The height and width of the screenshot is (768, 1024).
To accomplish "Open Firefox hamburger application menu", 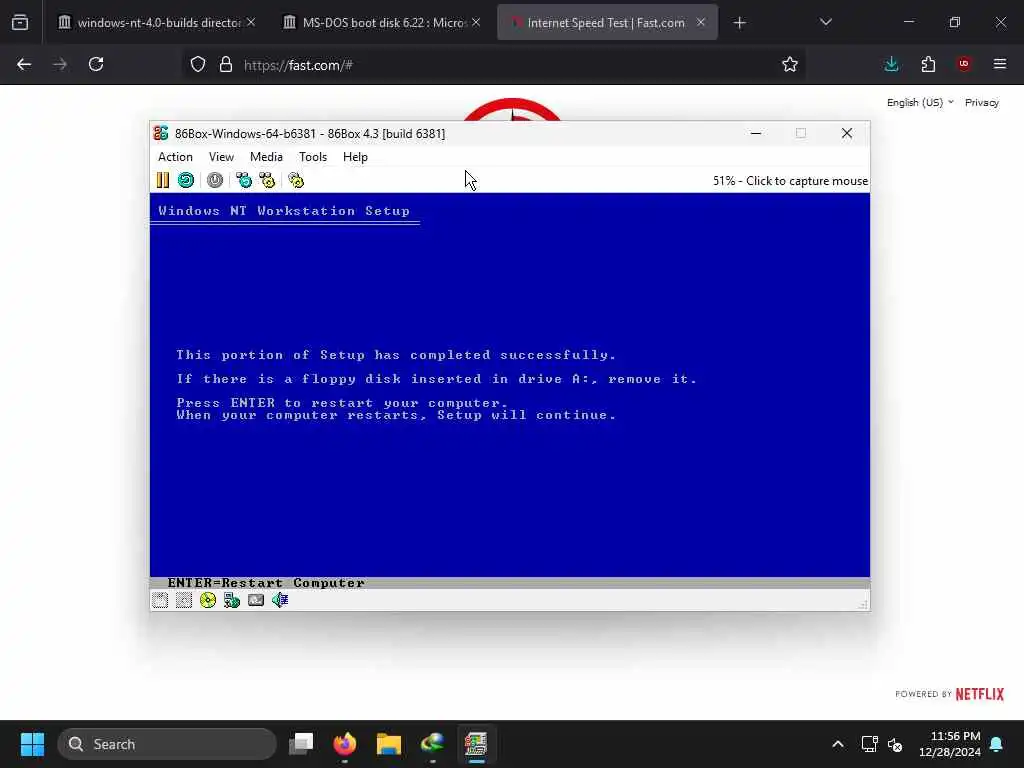I will [x=1000, y=64].
